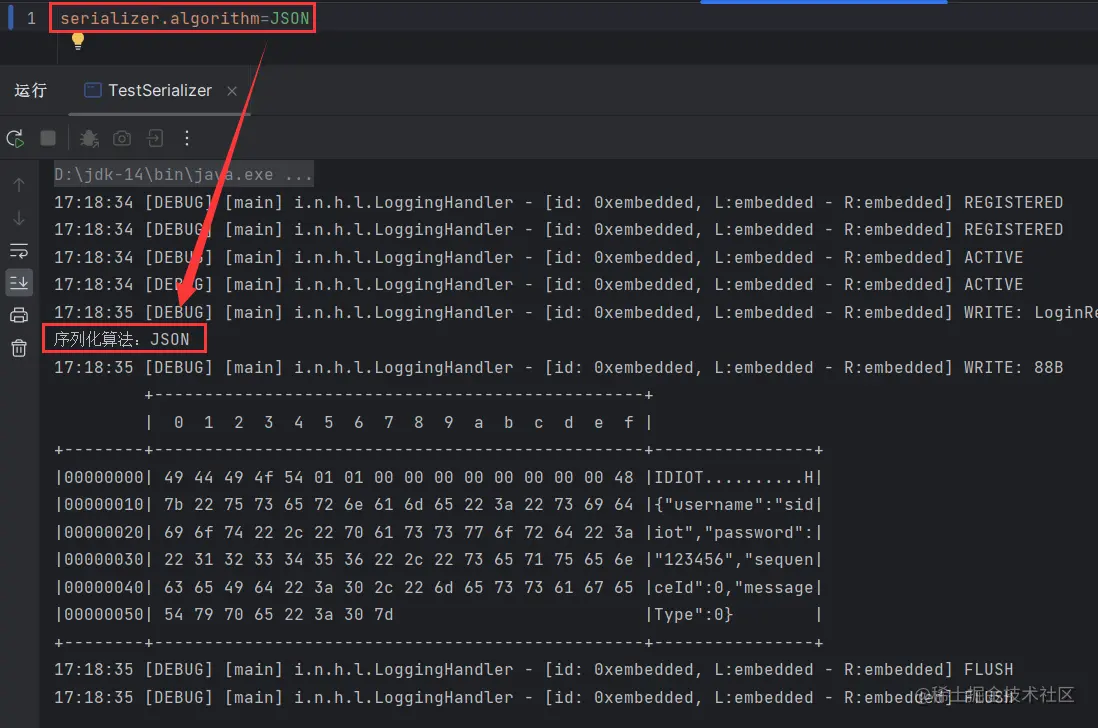
Task: Click the first REGISTERED log line
Action: coord(559,202)
